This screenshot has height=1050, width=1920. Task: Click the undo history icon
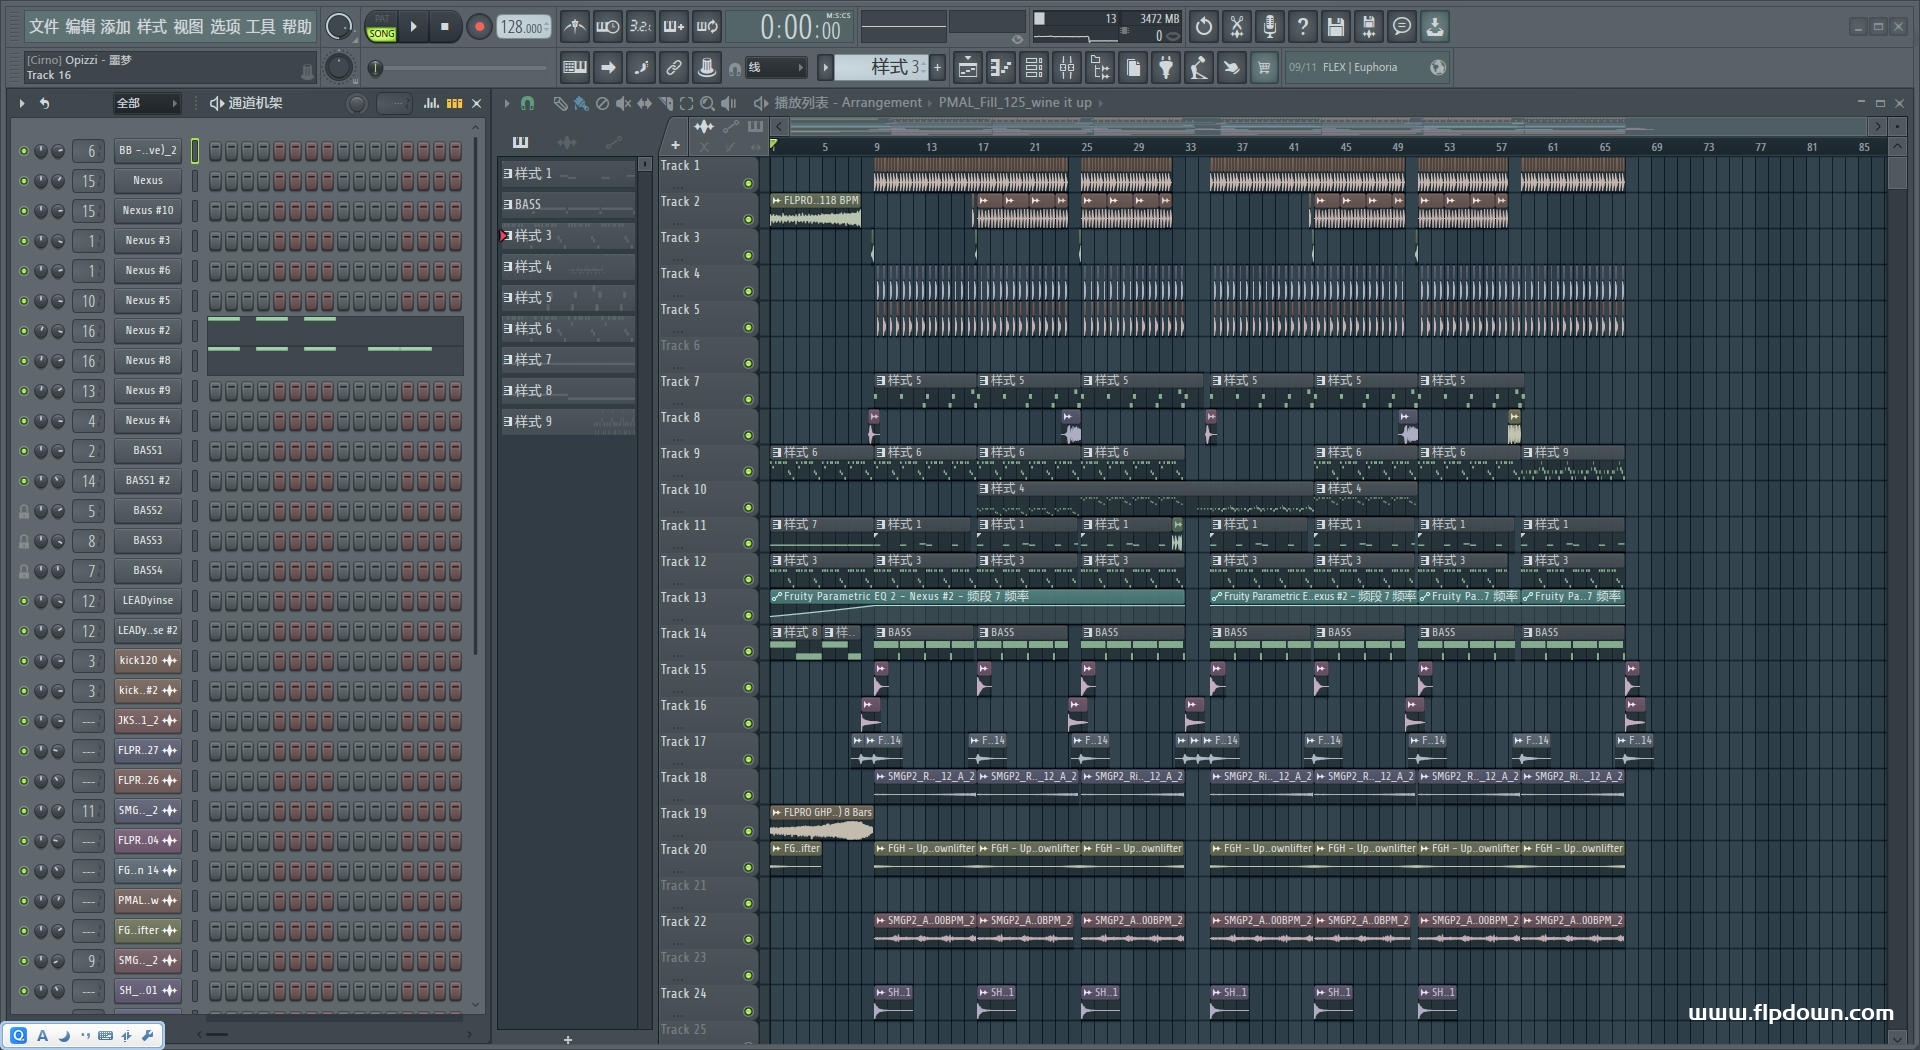click(1203, 27)
